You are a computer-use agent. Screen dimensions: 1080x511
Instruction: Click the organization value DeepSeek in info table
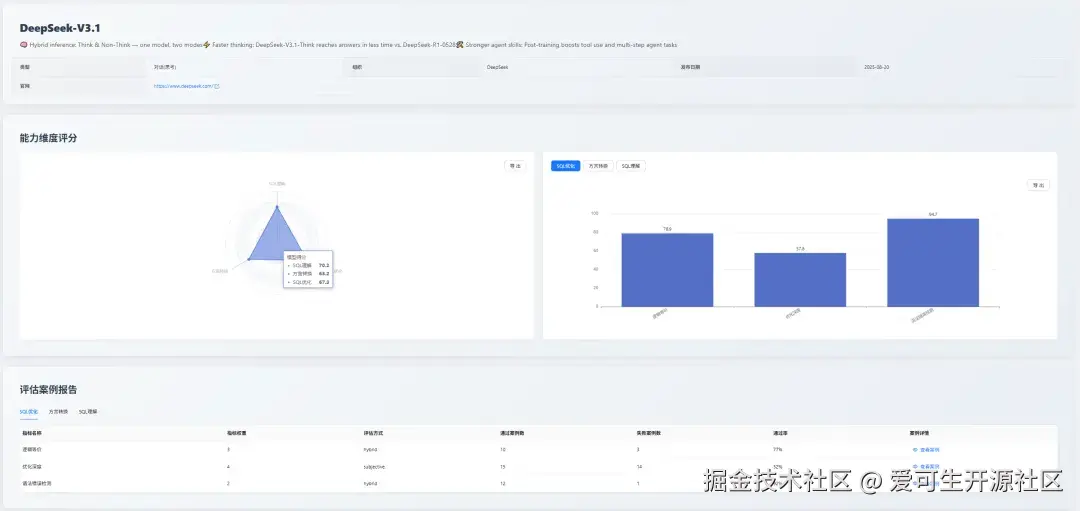click(x=497, y=67)
